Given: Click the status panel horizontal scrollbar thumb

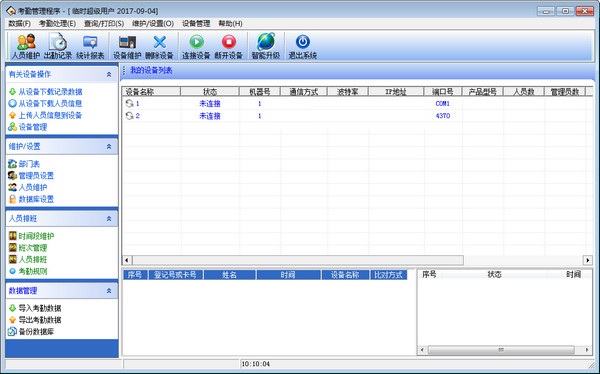Looking at the screenshot, I should point(501,350).
